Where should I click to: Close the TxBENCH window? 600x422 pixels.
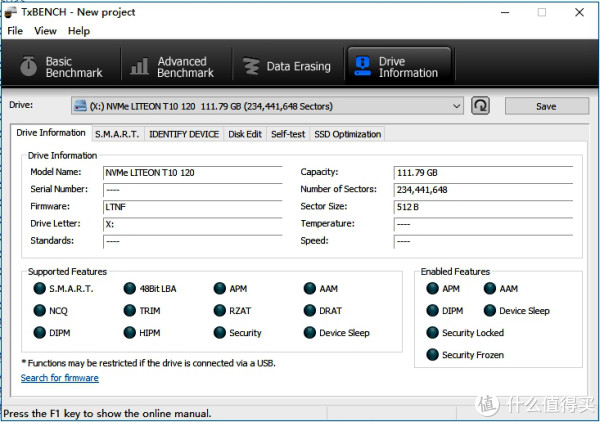pyautogui.click(x=579, y=12)
